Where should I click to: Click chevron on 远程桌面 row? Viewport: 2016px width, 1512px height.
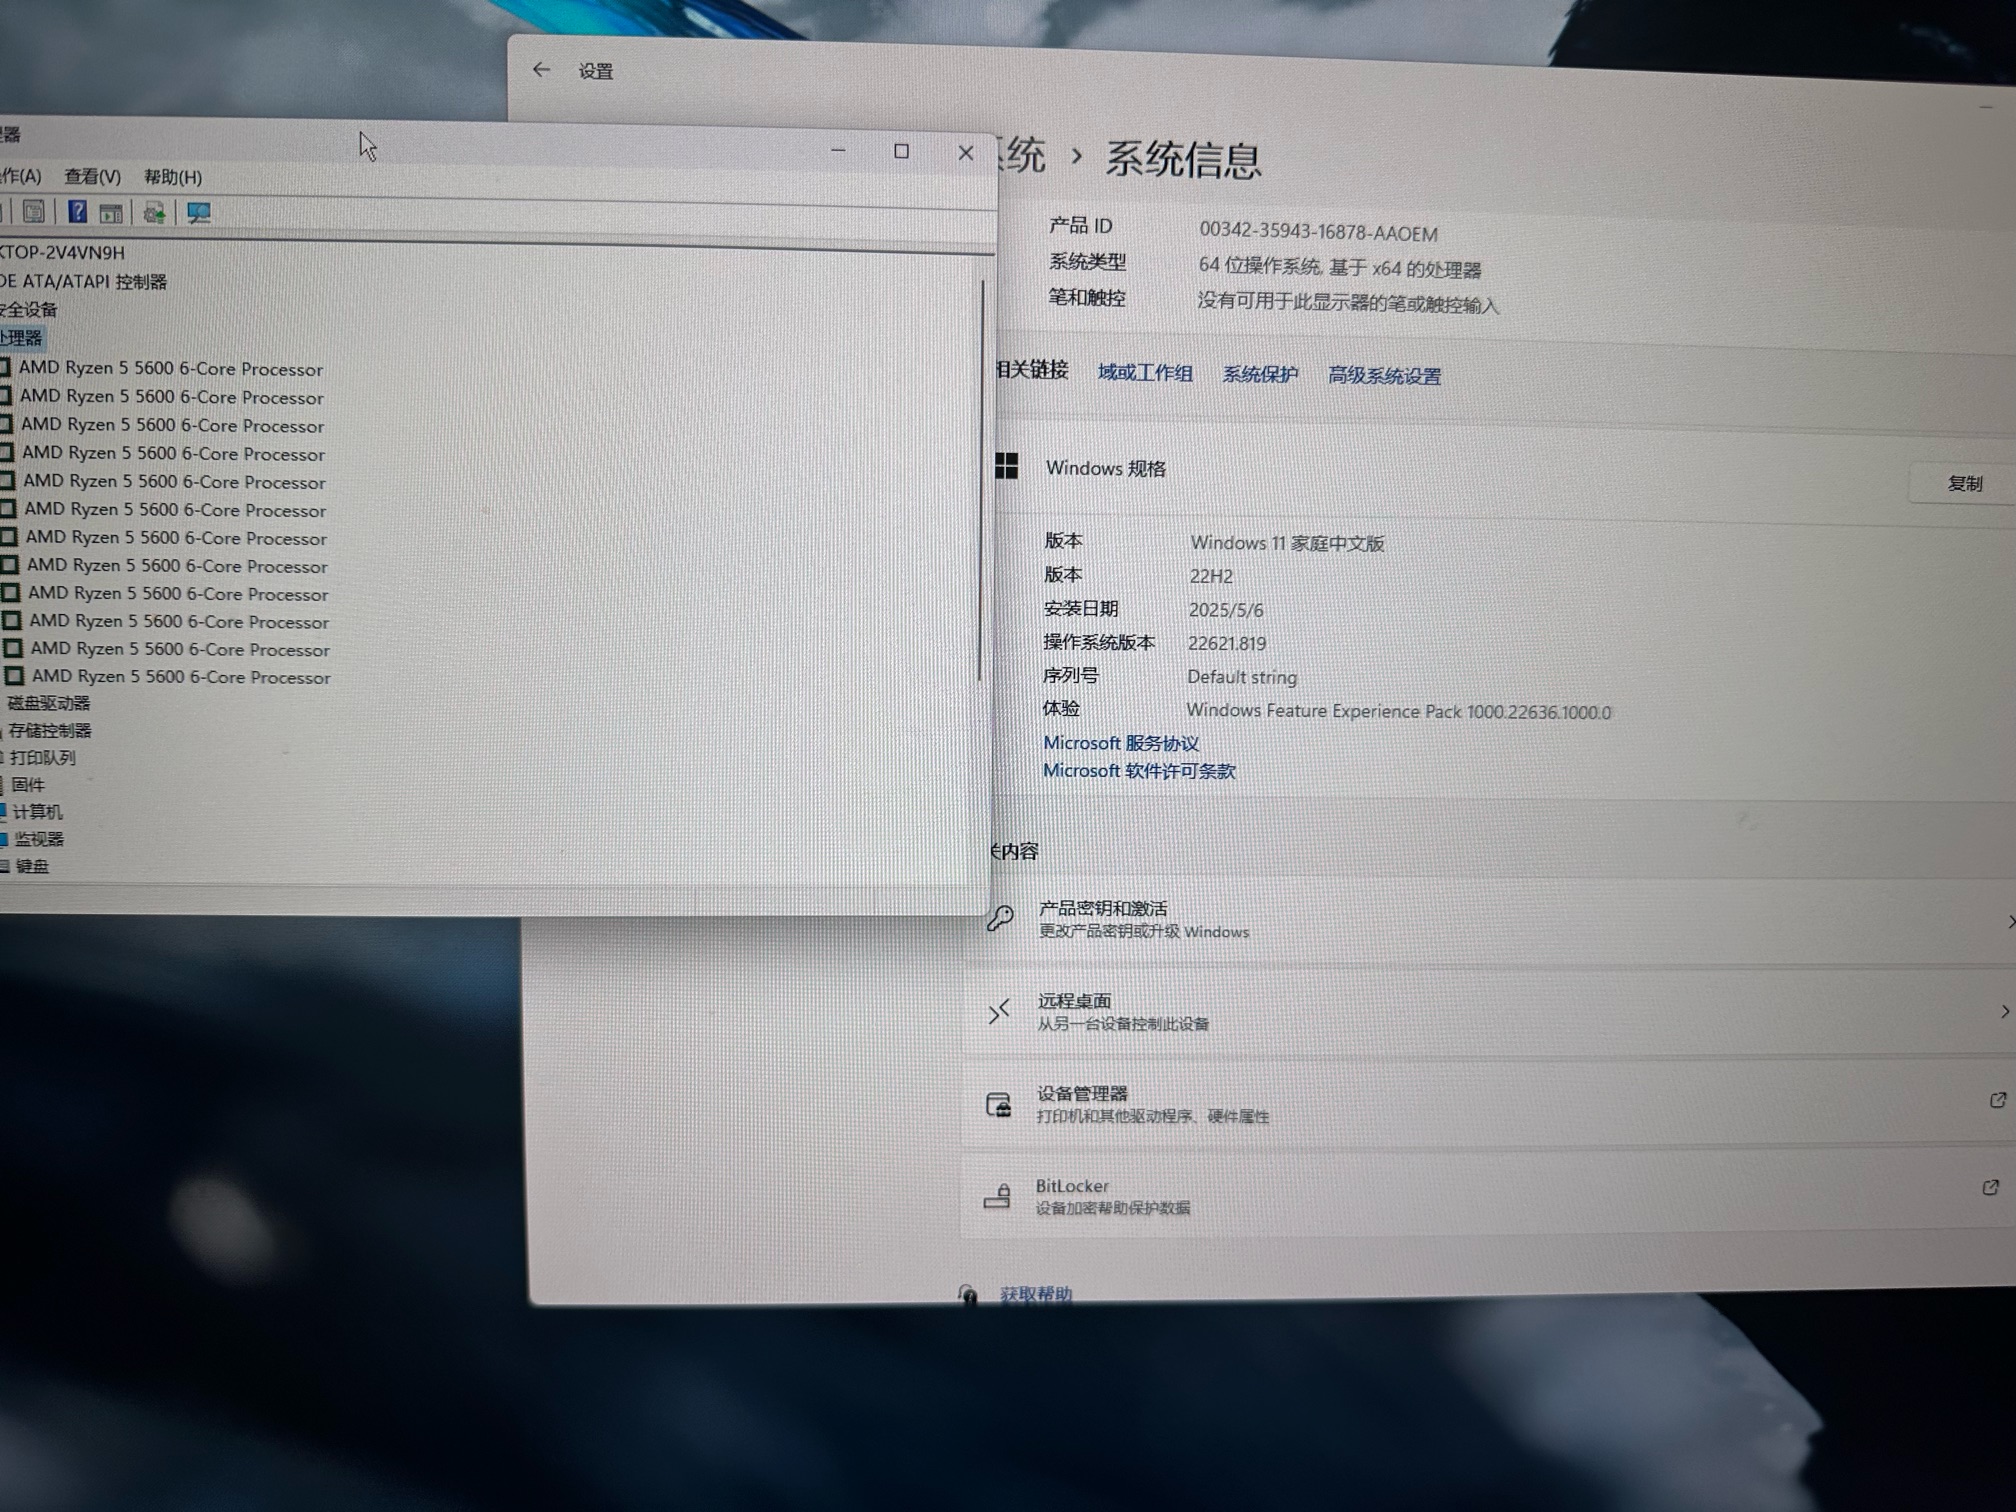click(2004, 1012)
